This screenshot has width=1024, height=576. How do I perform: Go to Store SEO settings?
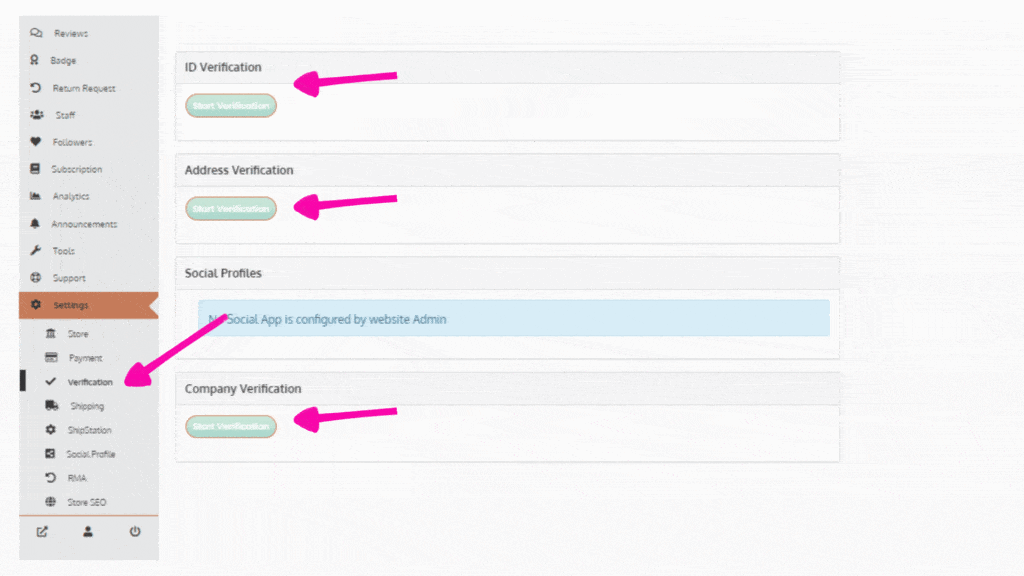(x=86, y=502)
